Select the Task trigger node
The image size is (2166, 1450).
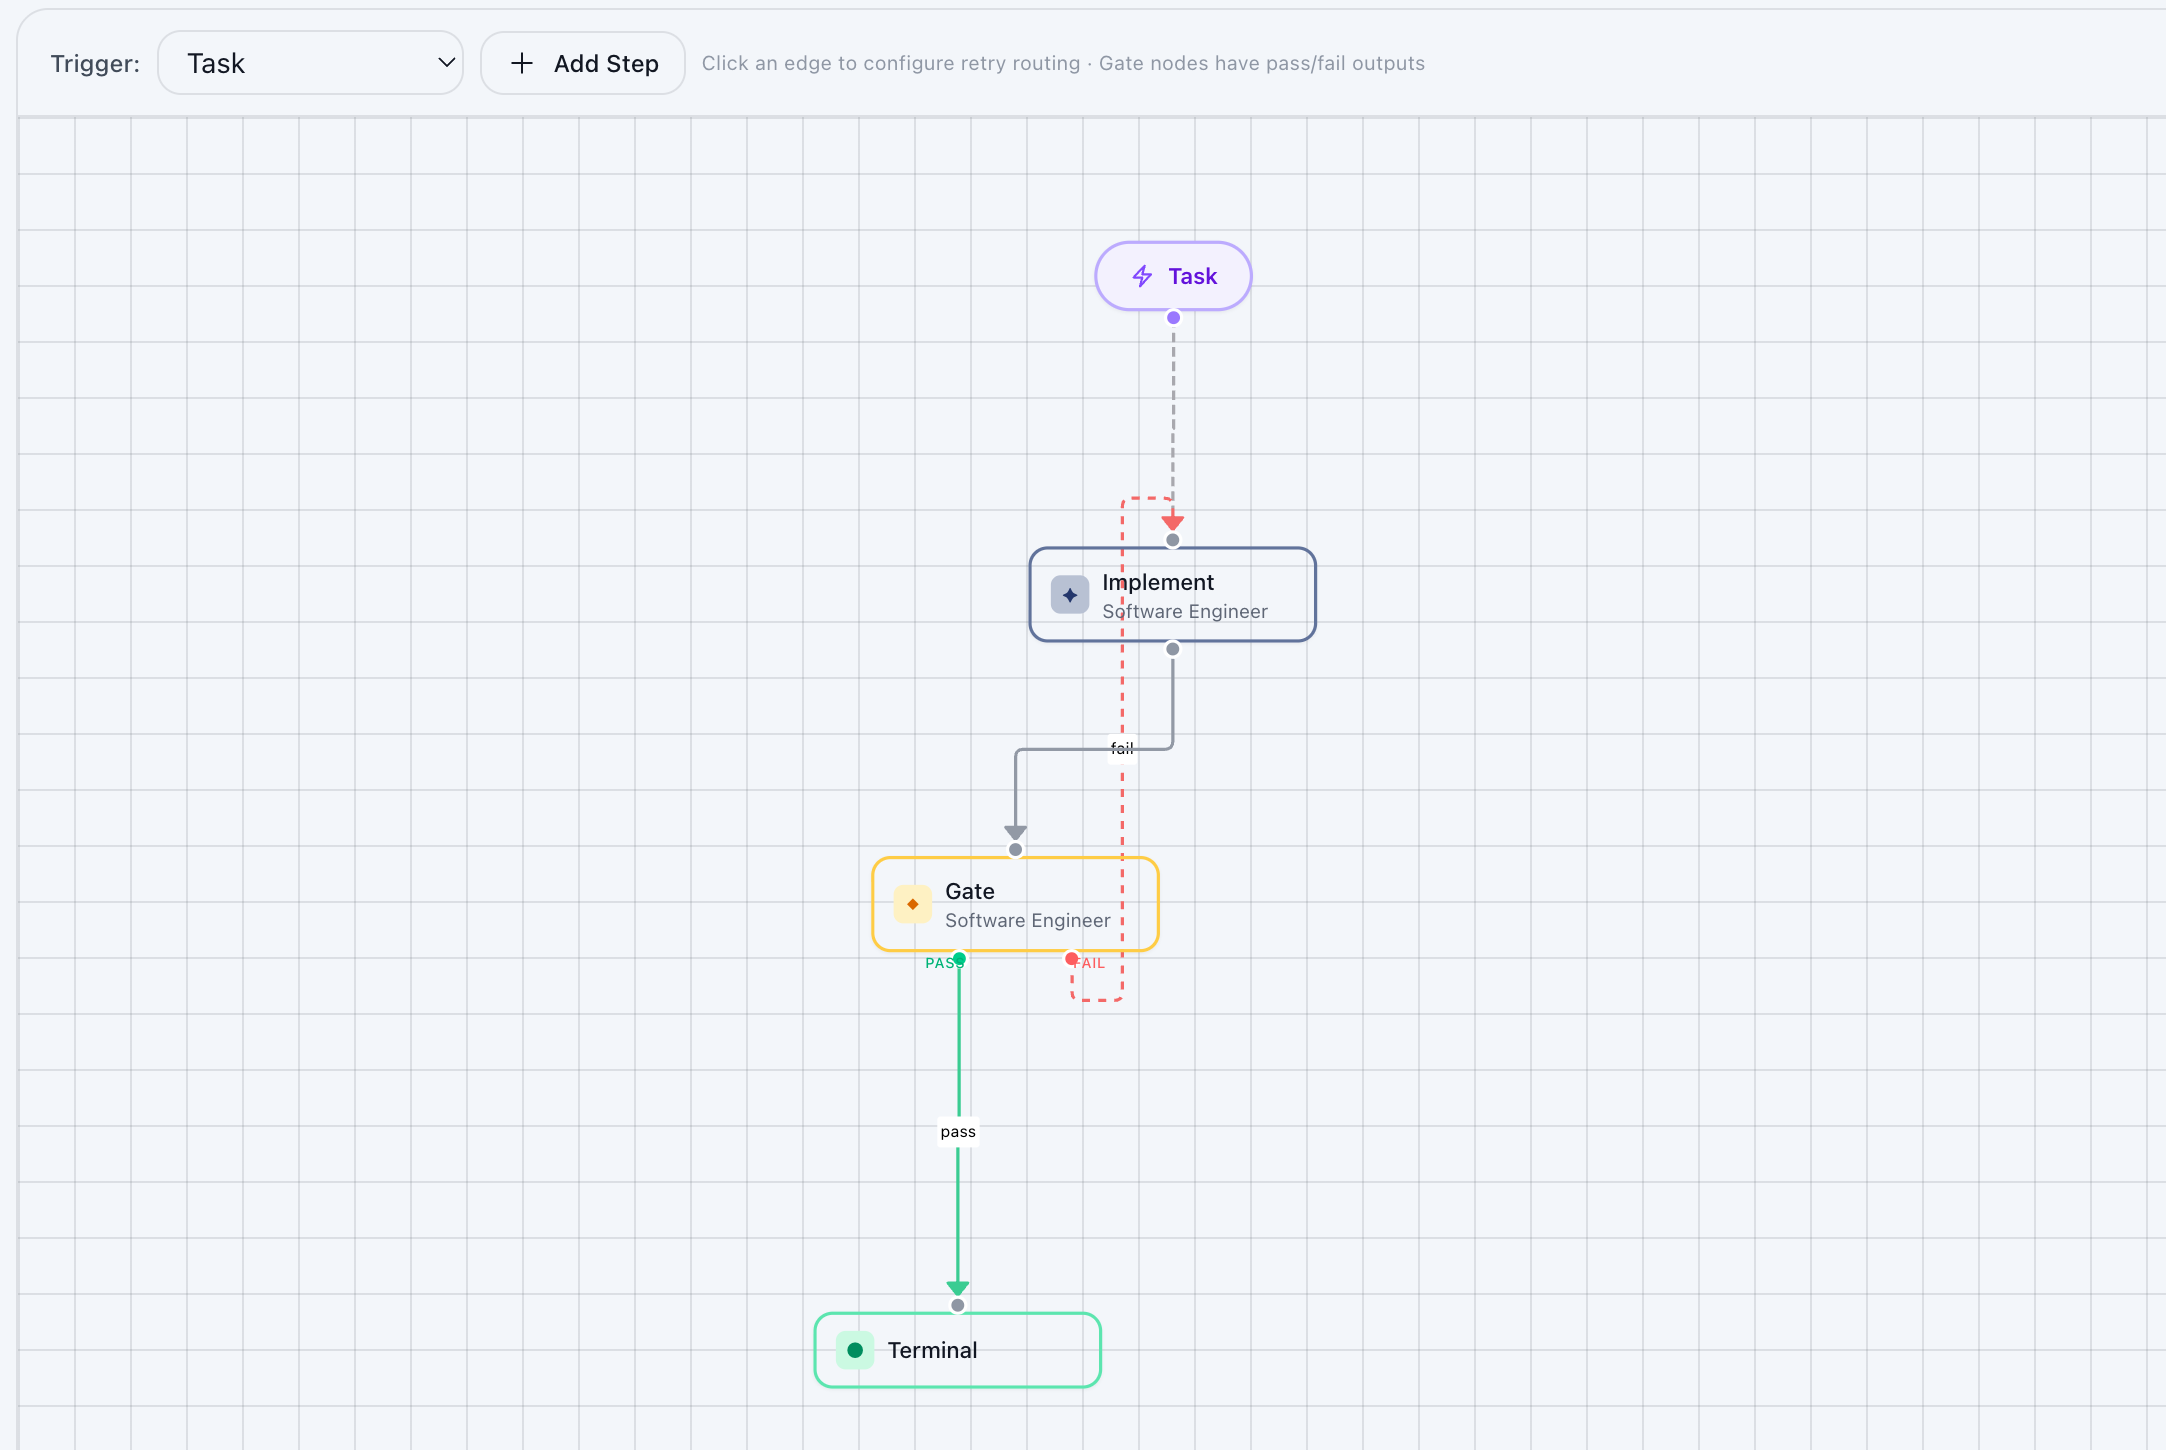(x=1173, y=276)
